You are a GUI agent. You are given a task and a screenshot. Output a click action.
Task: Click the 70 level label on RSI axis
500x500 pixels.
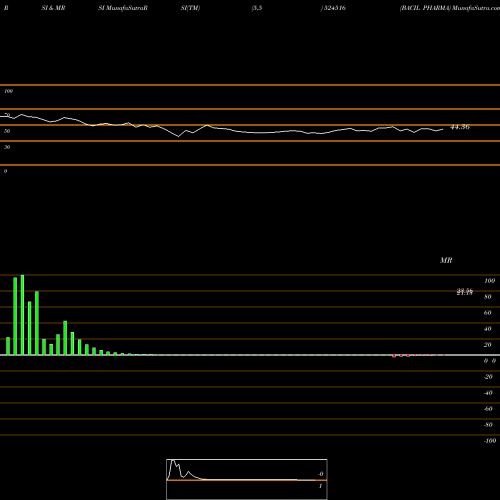[x=7, y=115]
